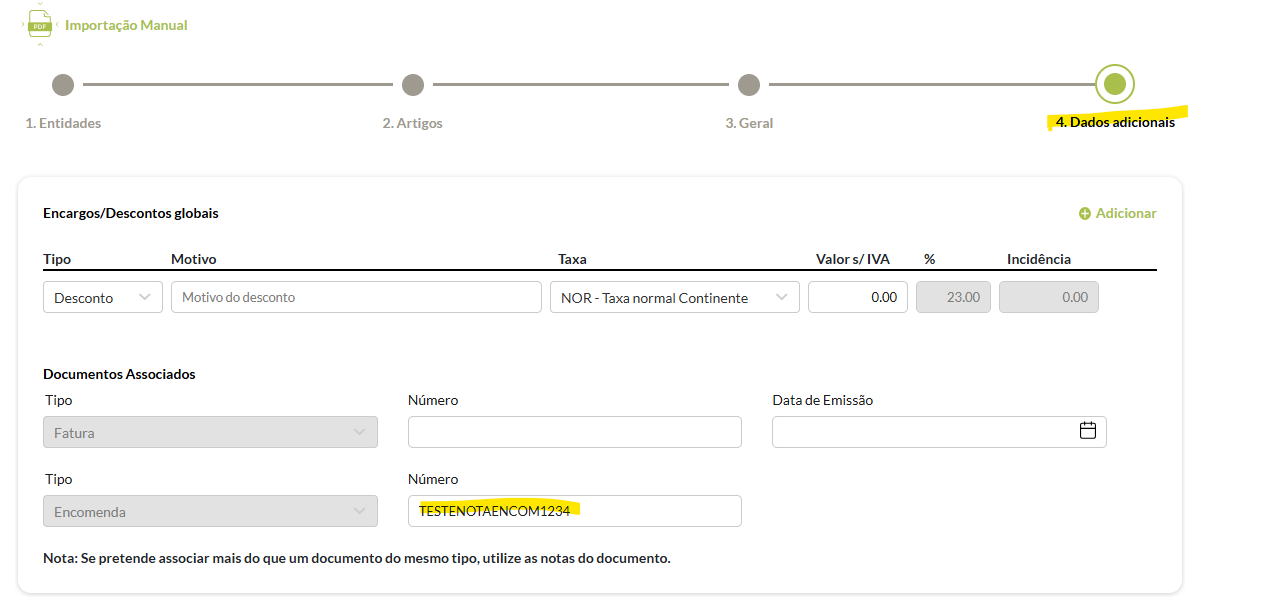Go to the '2. Artigos' step

(x=412, y=123)
